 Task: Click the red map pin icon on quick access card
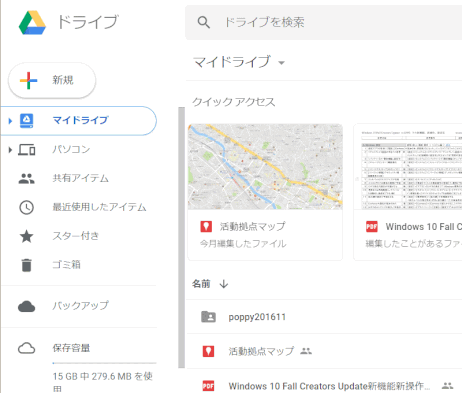point(206,227)
